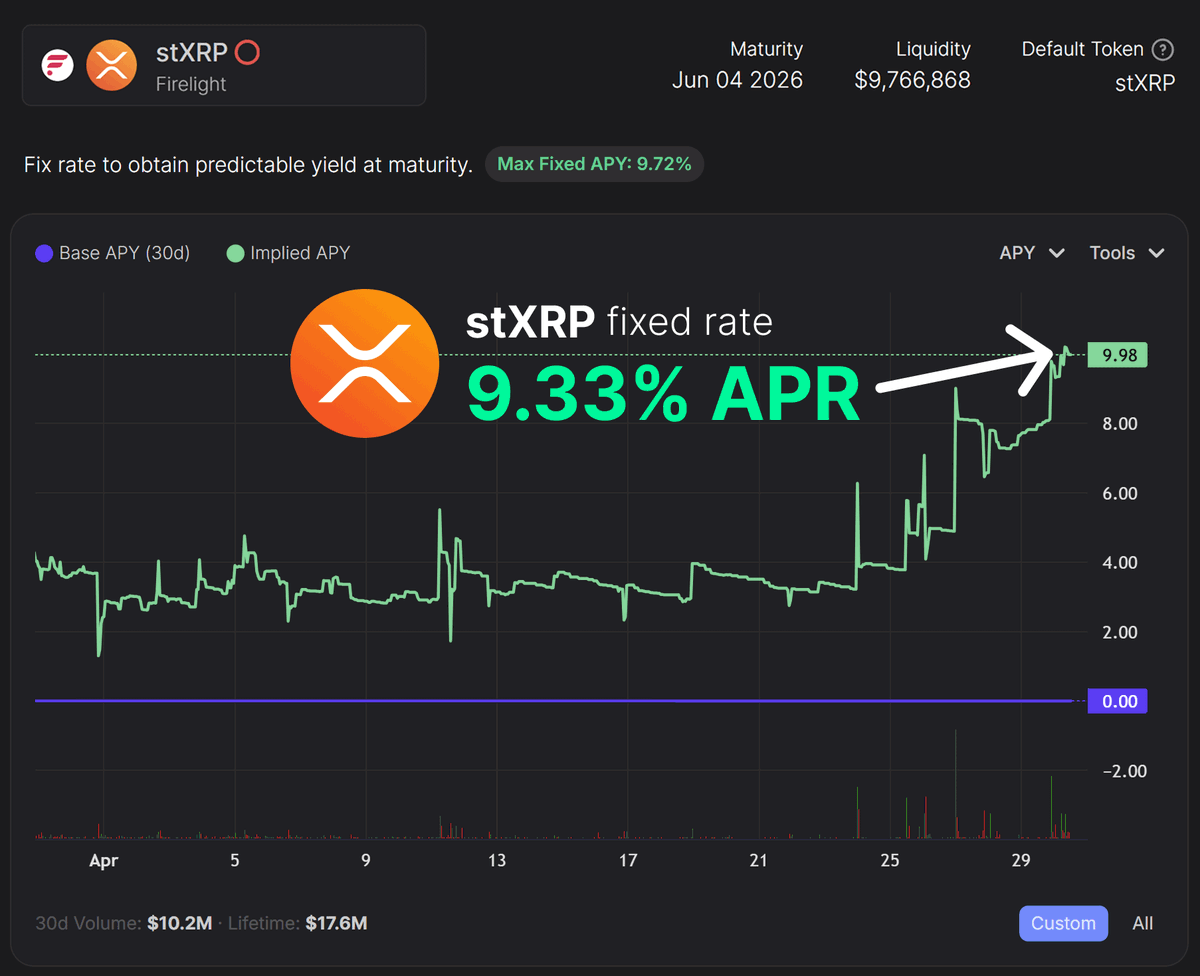The width and height of the screenshot is (1200, 976).
Task: Click the Lifetime $17.6M value
Action: pos(334,923)
